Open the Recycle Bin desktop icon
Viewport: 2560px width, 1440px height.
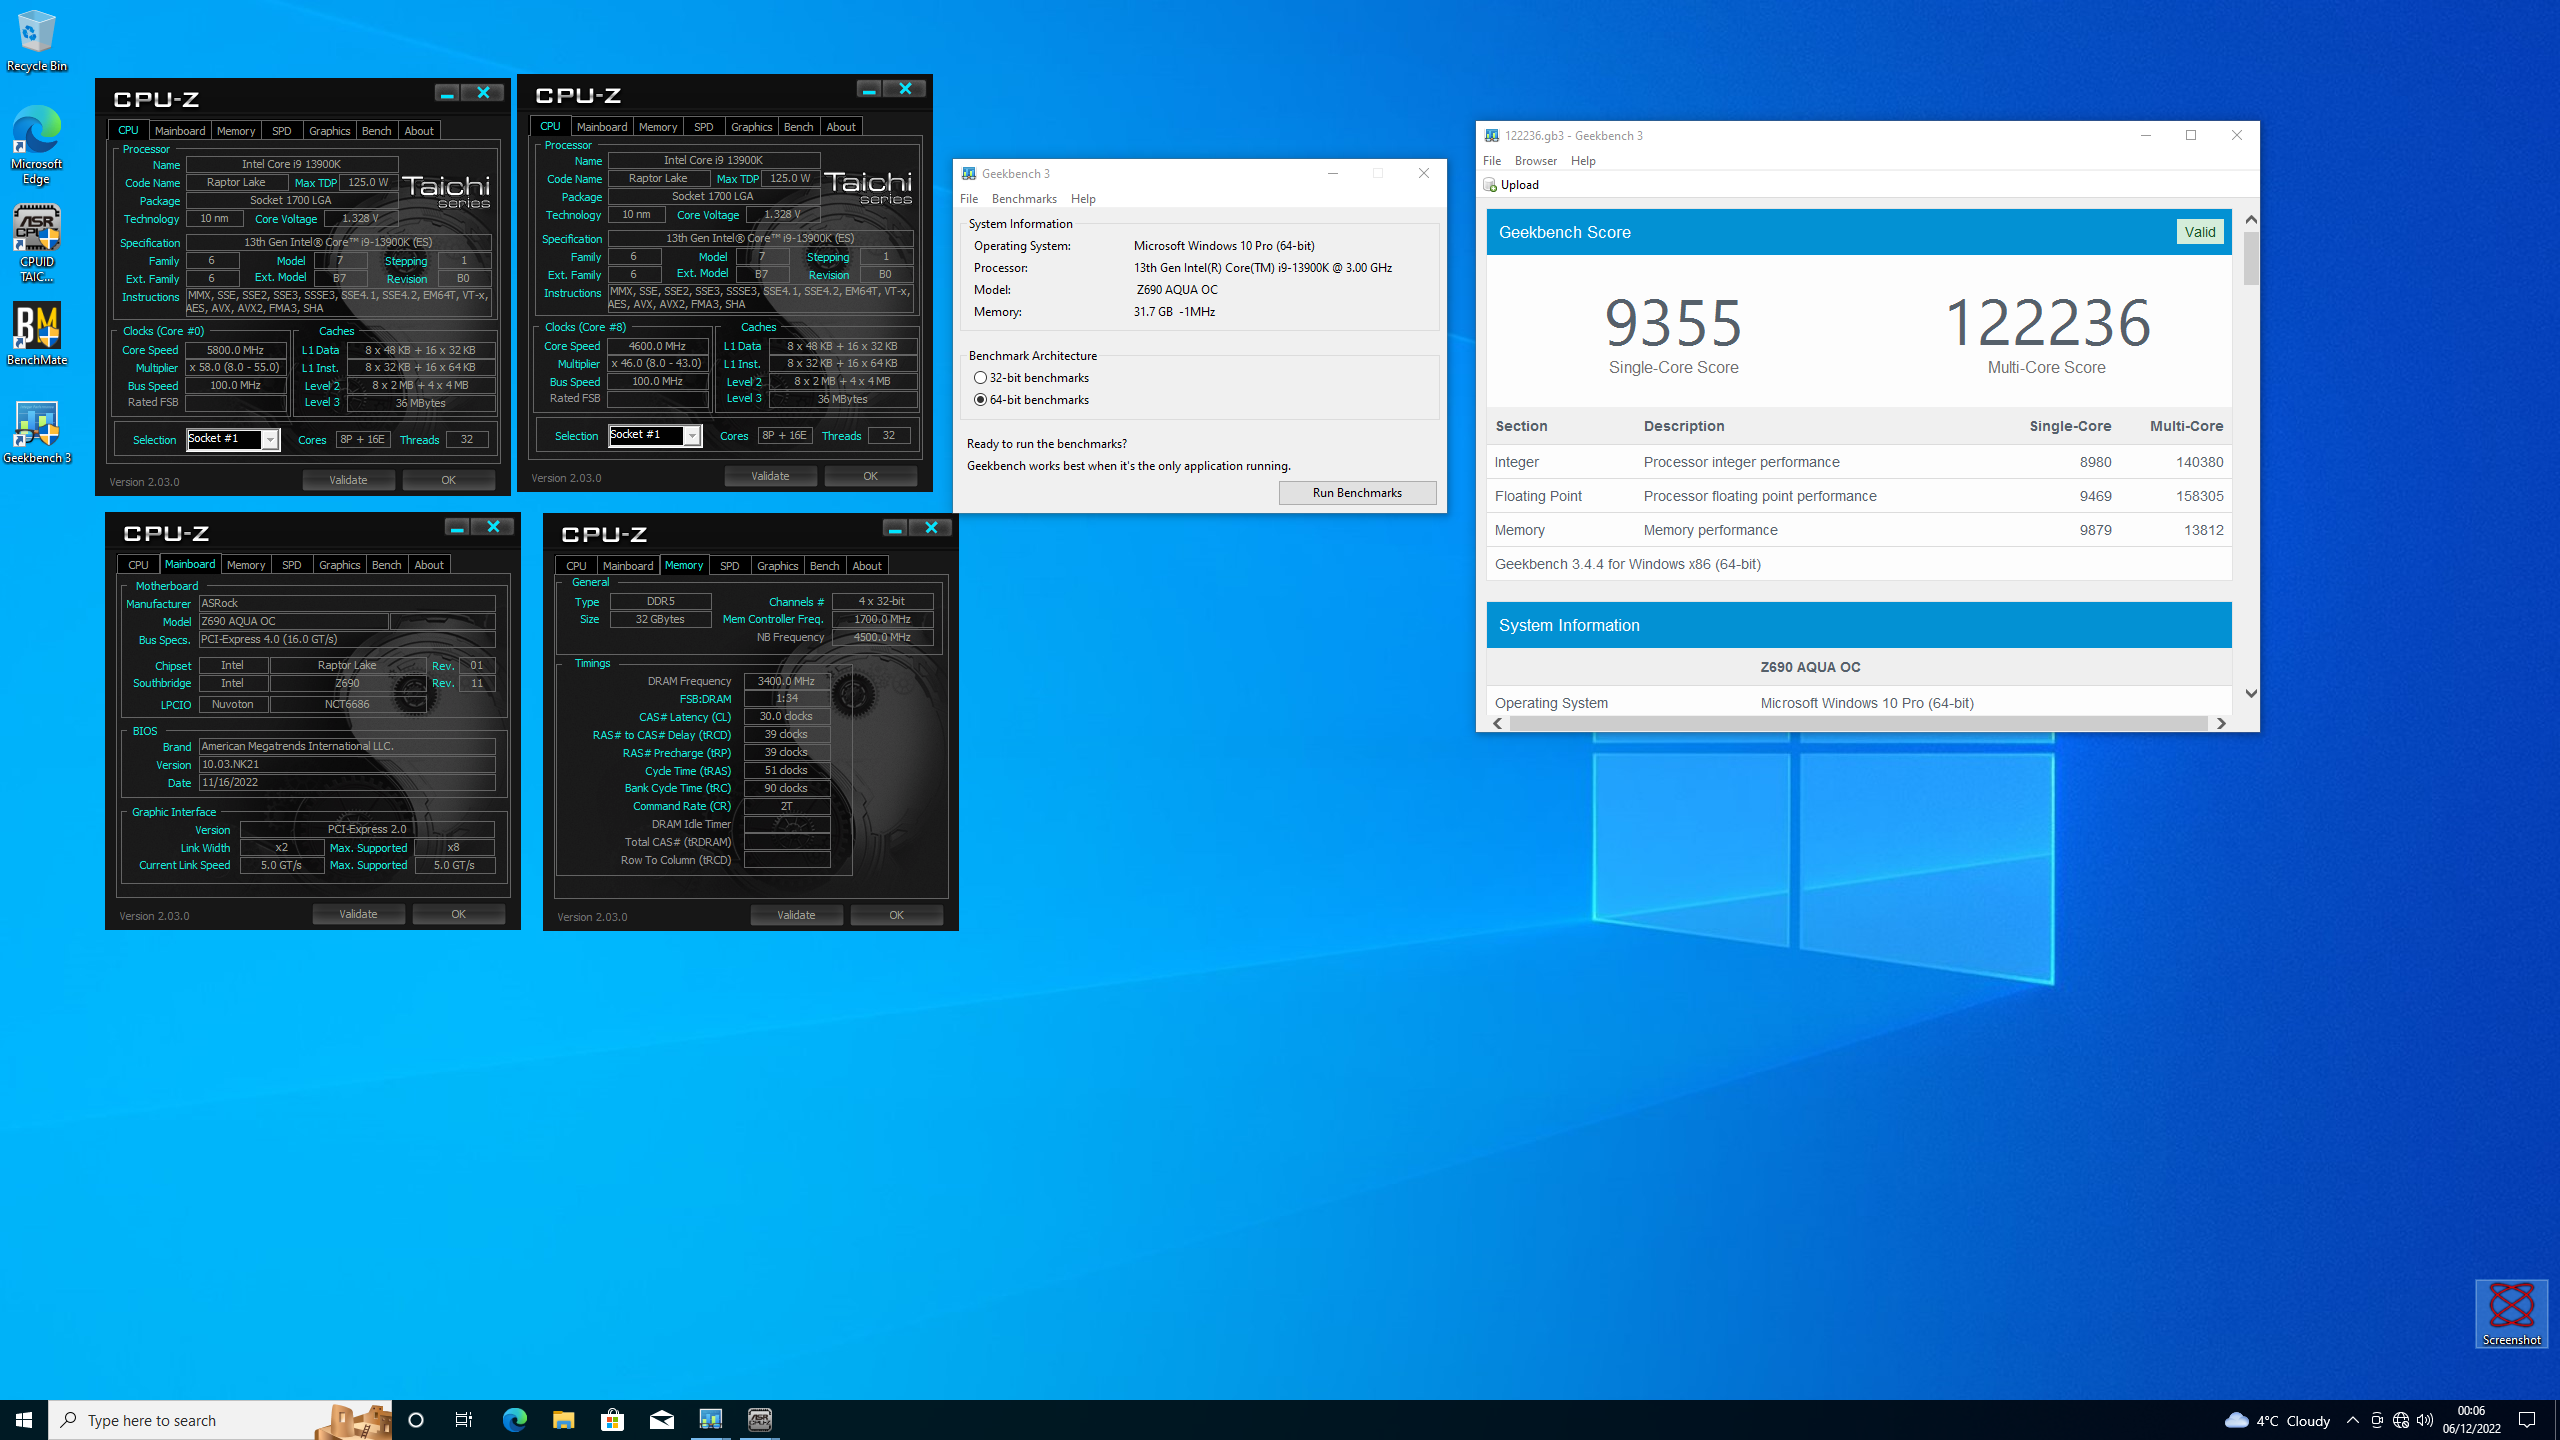(37, 42)
